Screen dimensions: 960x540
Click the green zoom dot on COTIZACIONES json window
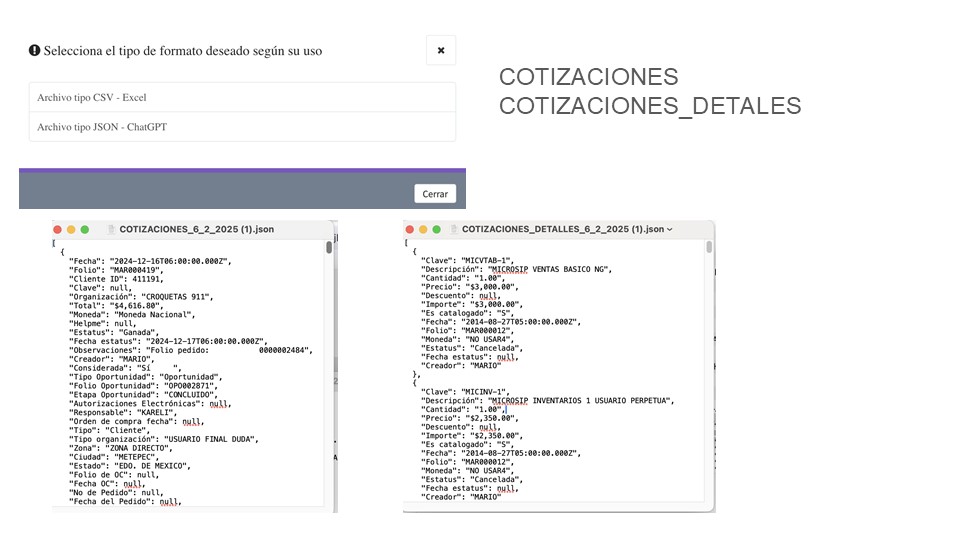85,229
